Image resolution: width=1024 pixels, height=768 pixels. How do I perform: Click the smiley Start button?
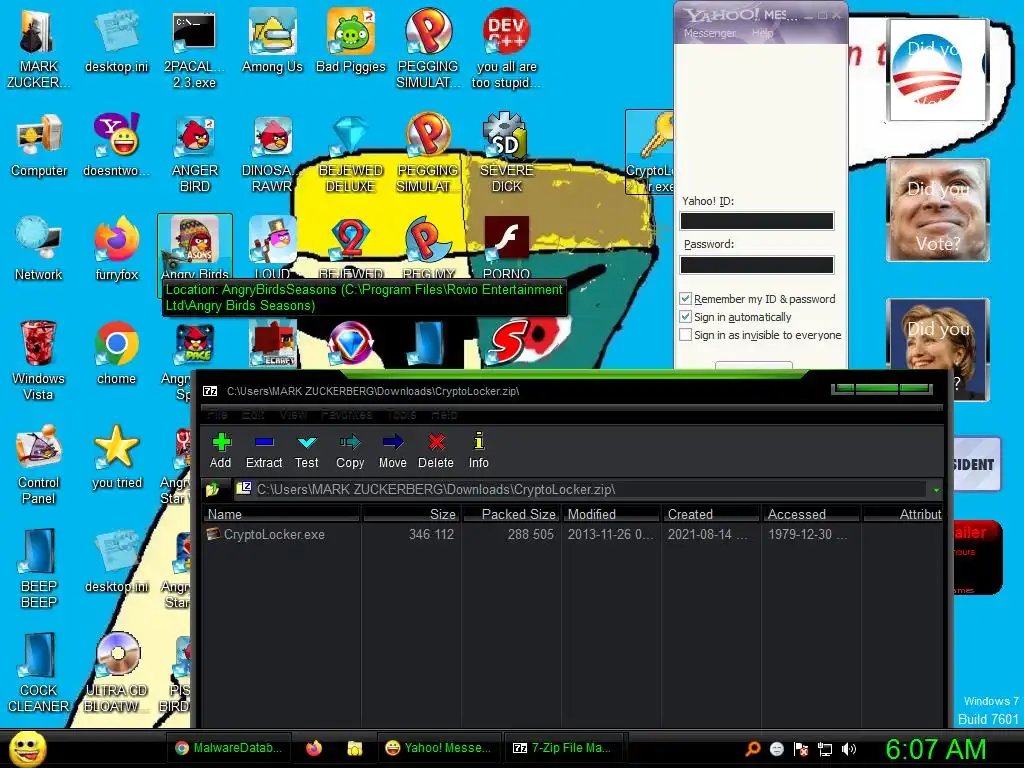pyautogui.click(x=27, y=748)
